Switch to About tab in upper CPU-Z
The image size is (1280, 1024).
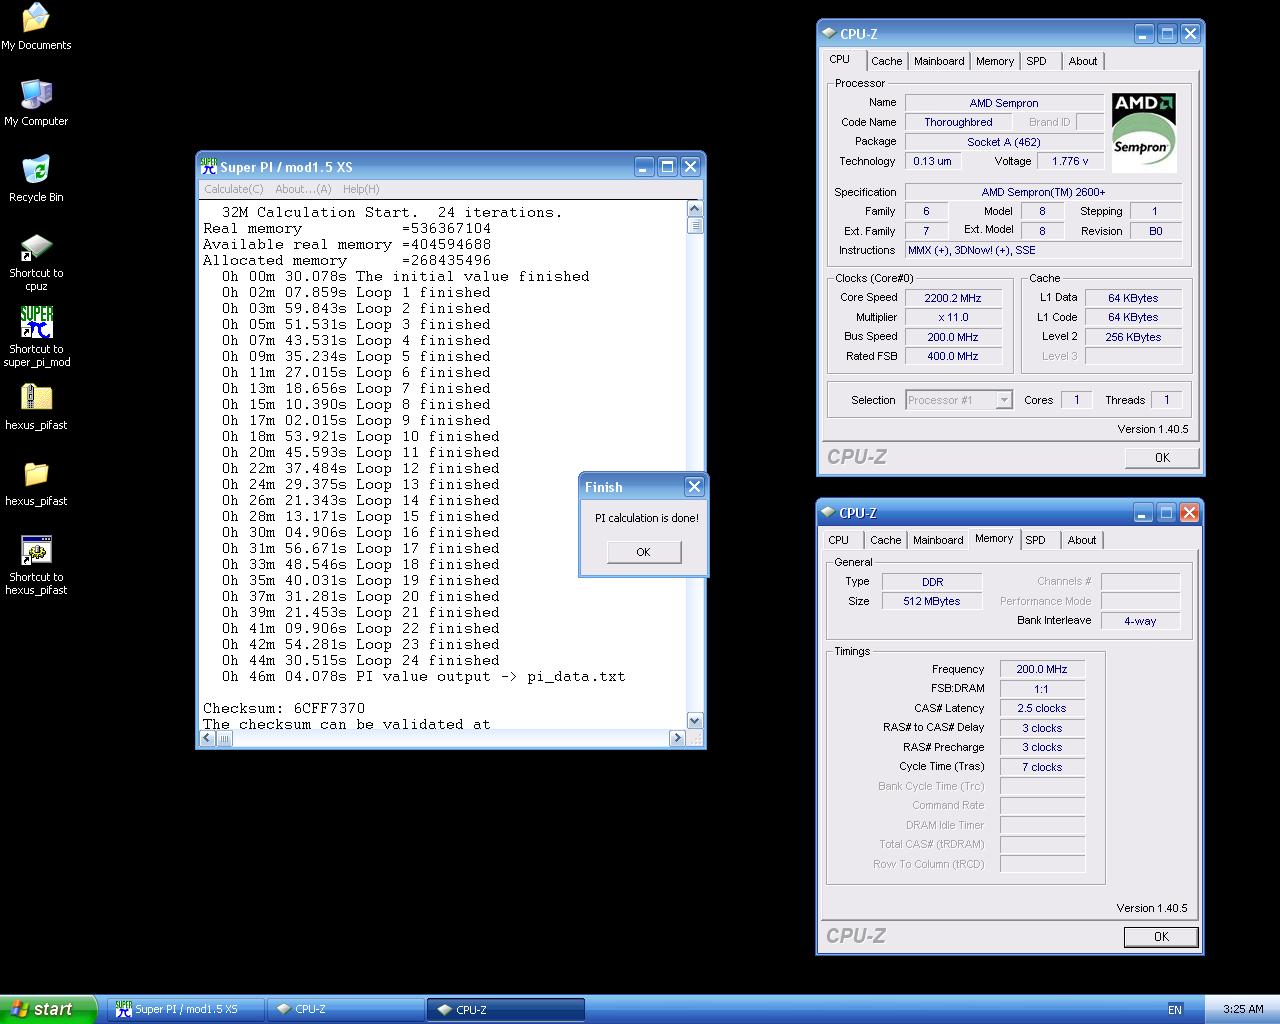[1083, 61]
